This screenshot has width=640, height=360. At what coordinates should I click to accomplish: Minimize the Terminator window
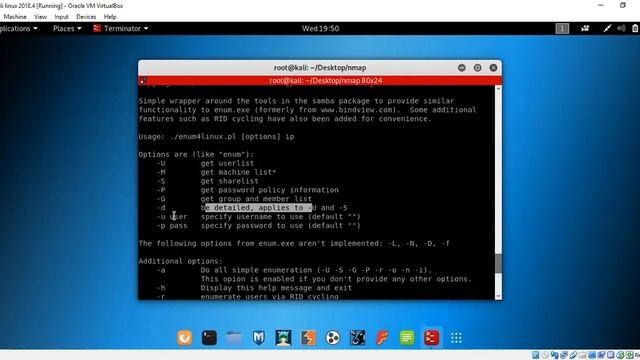click(462, 68)
